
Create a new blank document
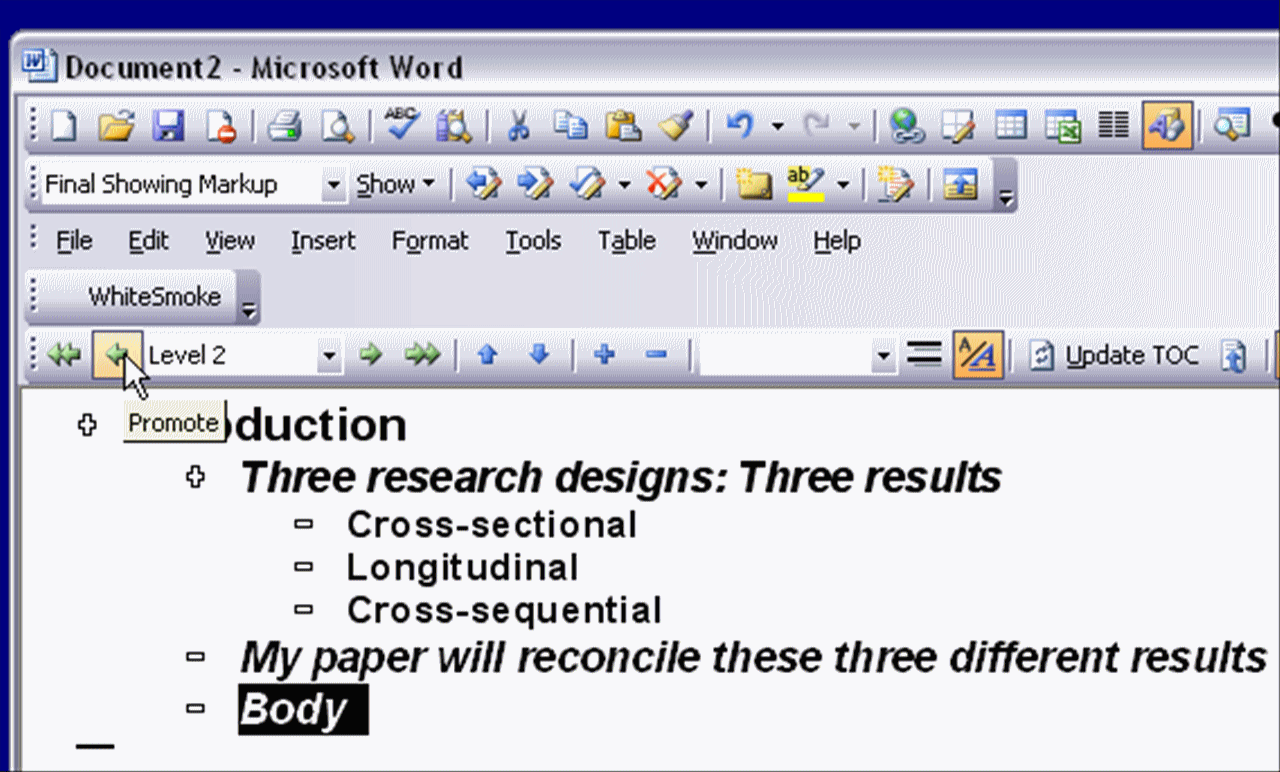[x=64, y=126]
